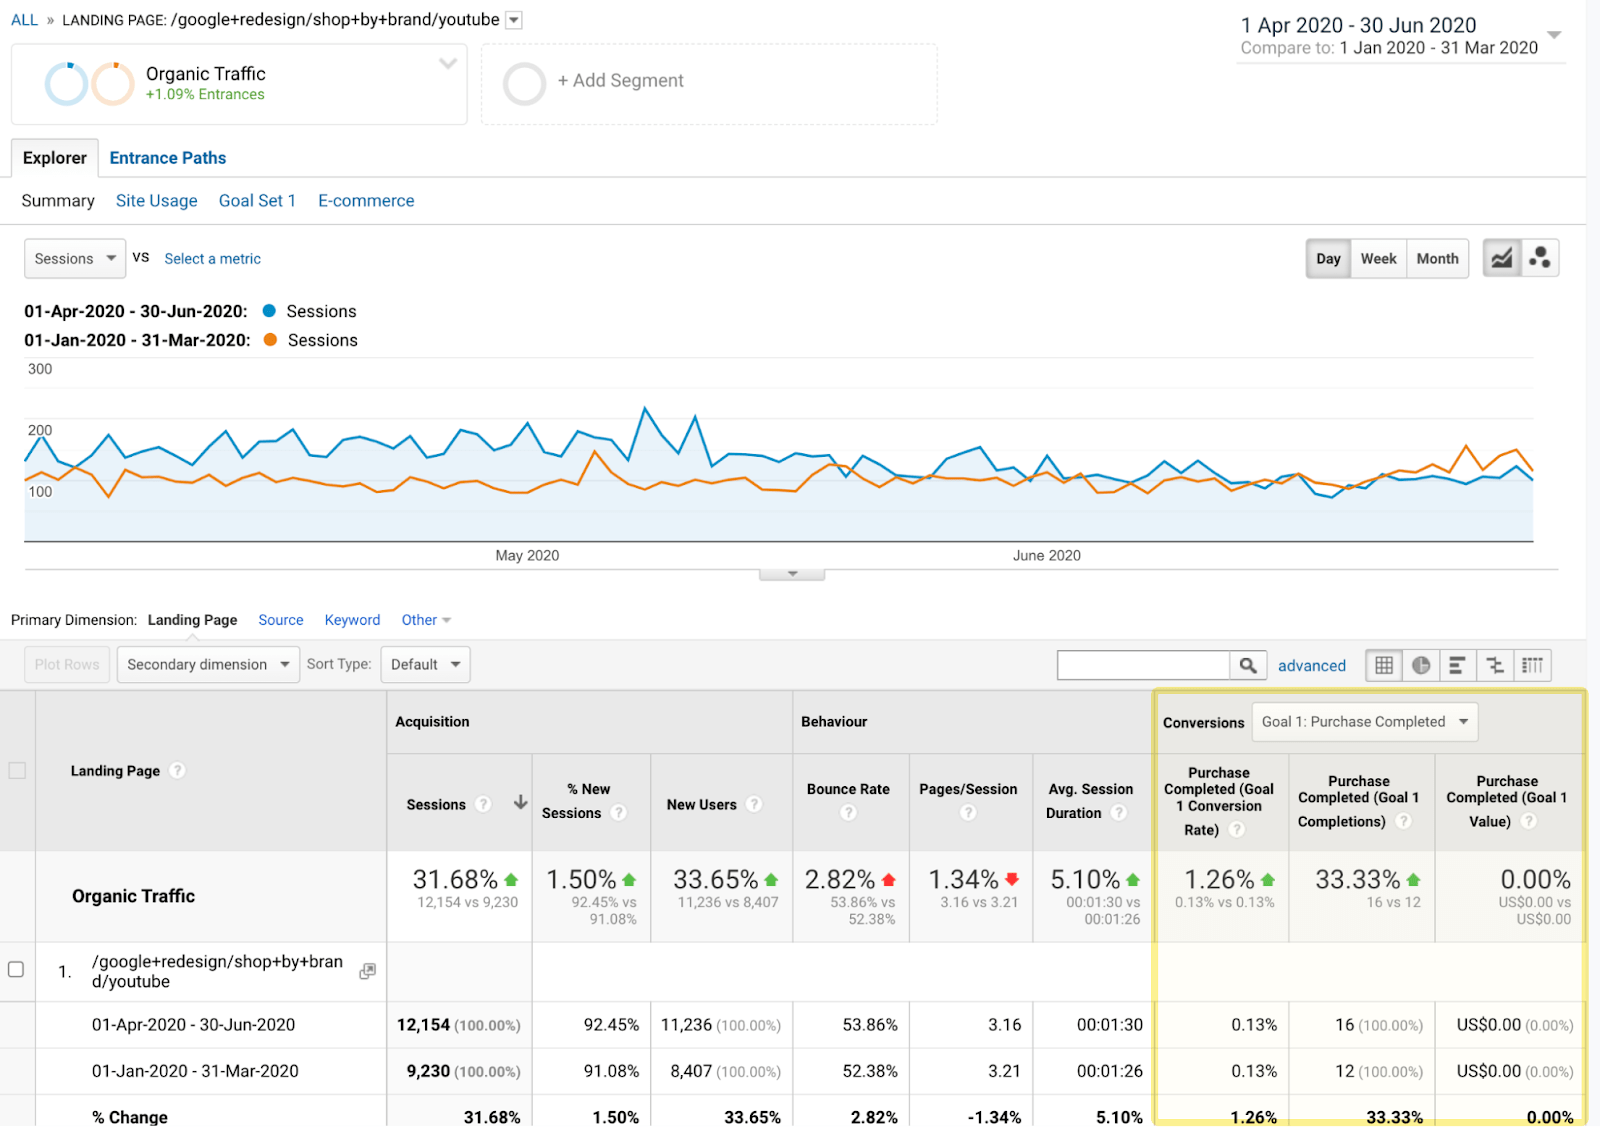Viewport: 1600px width, 1127px height.
Task: Open landing page in new window icon
Action: point(368,971)
